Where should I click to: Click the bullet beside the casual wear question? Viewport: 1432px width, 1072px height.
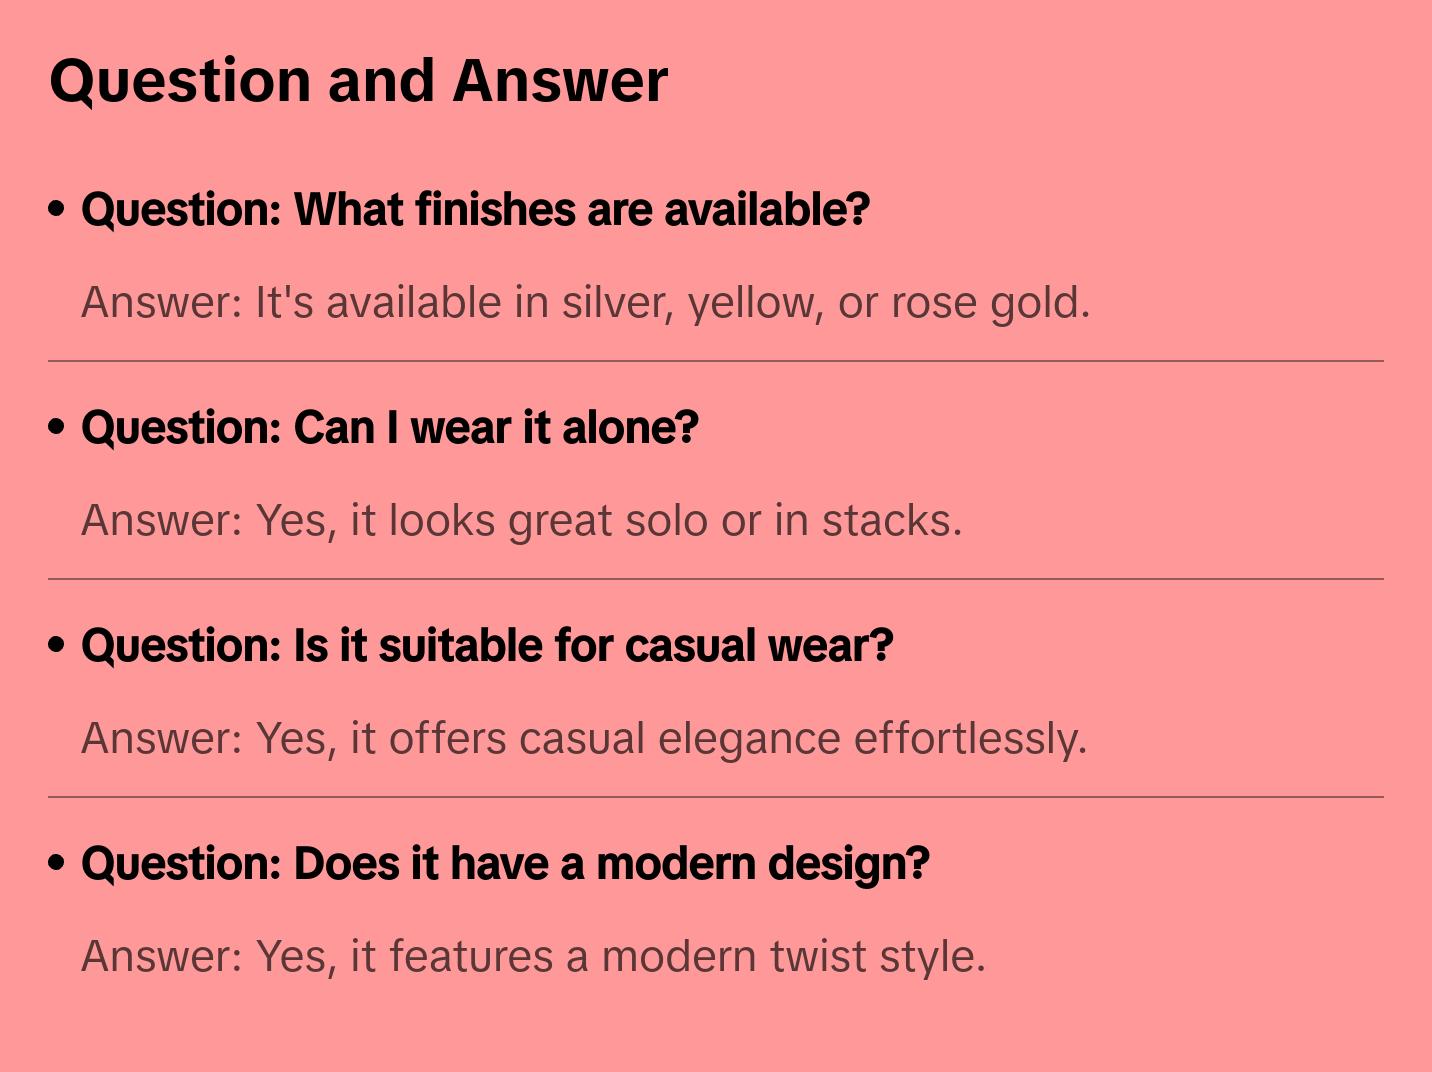pos(57,646)
